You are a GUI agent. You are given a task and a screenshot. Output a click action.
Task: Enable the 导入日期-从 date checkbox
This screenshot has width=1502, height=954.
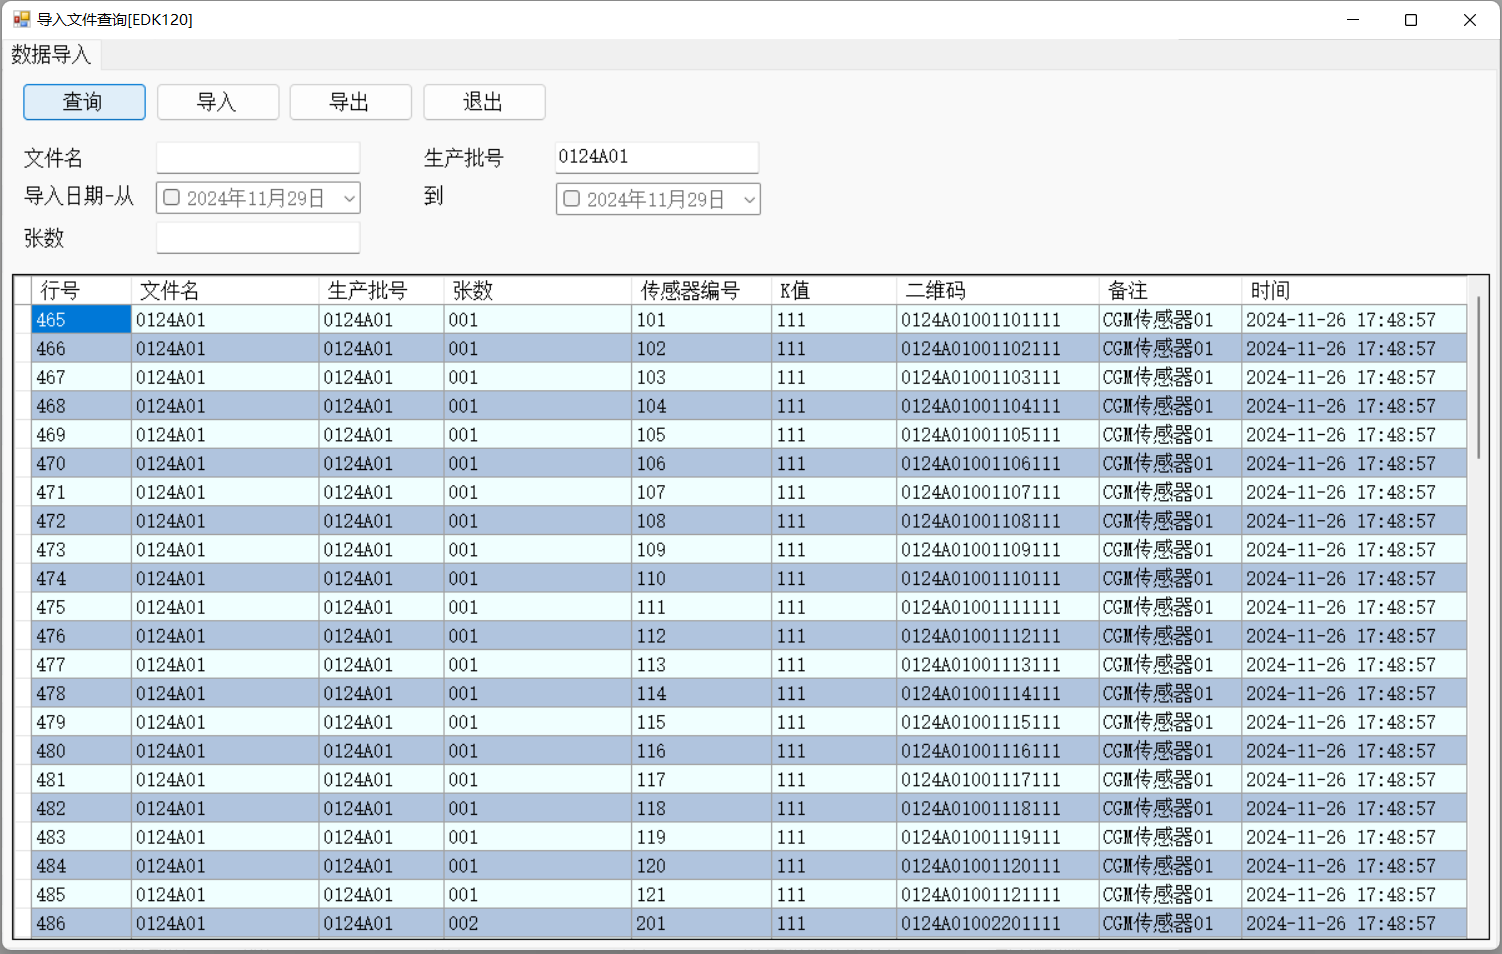click(x=172, y=198)
